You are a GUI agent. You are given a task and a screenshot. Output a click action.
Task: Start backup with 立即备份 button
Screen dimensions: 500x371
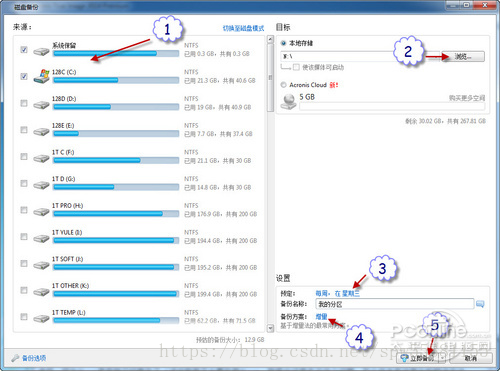coord(418,358)
